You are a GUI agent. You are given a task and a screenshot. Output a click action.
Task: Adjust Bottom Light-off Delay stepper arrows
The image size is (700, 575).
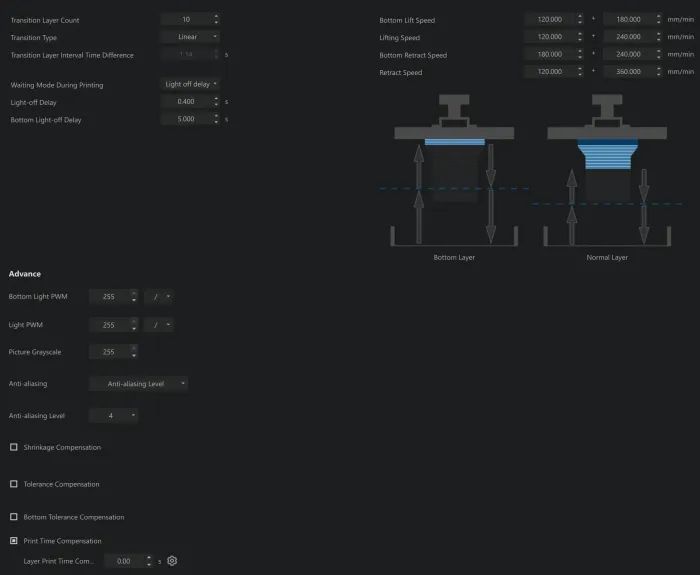click(216, 119)
